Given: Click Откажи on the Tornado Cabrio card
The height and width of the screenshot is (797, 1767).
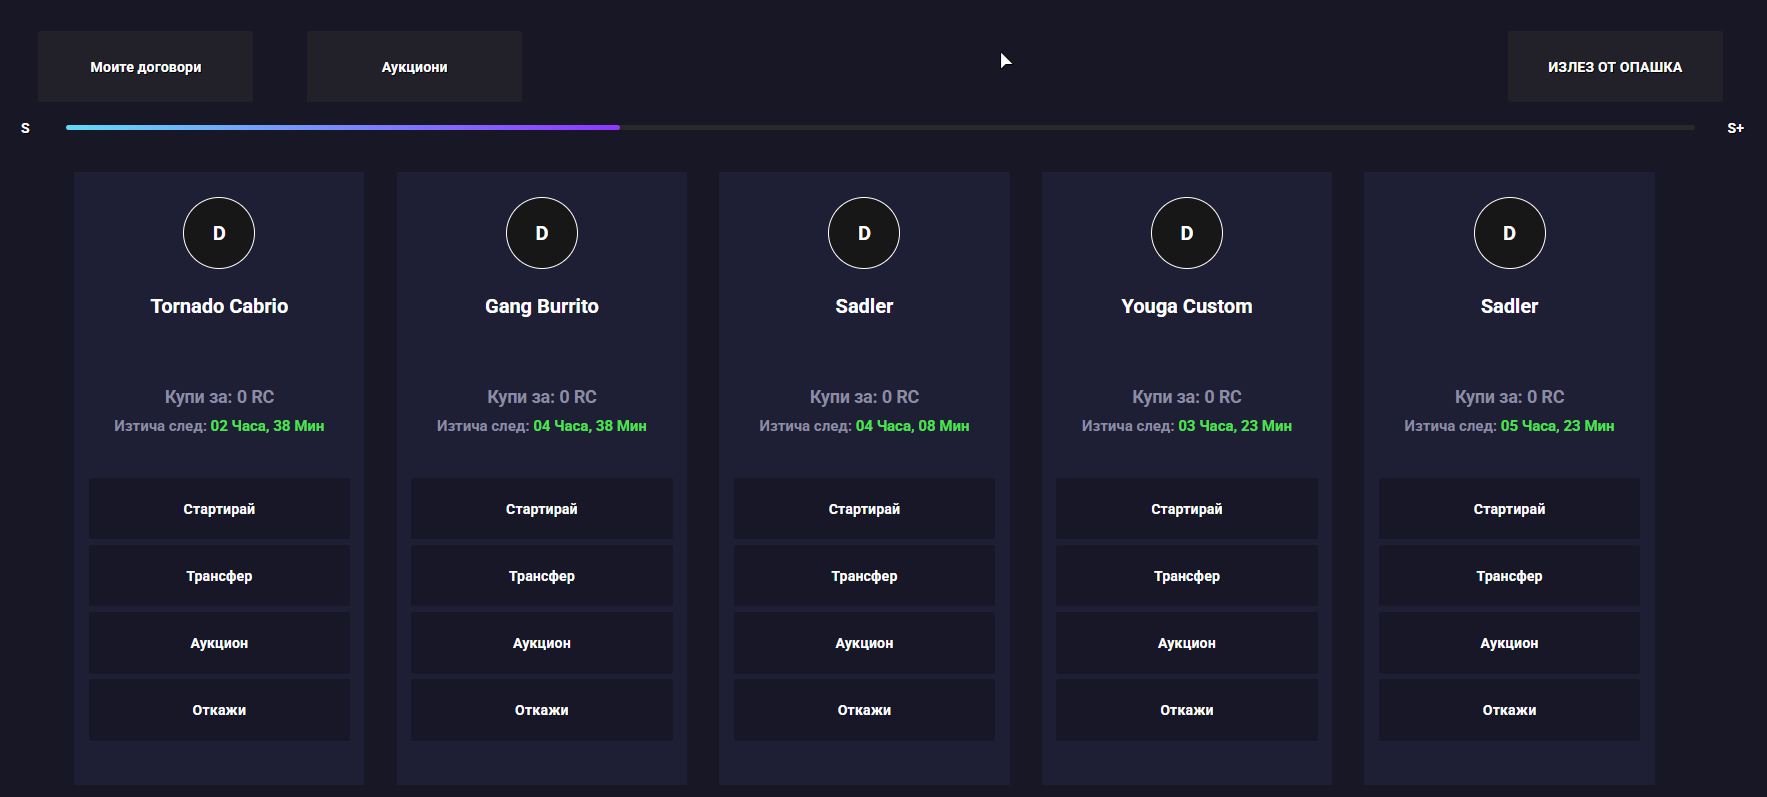Looking at the screenshot, I should (x=219, y=710).
